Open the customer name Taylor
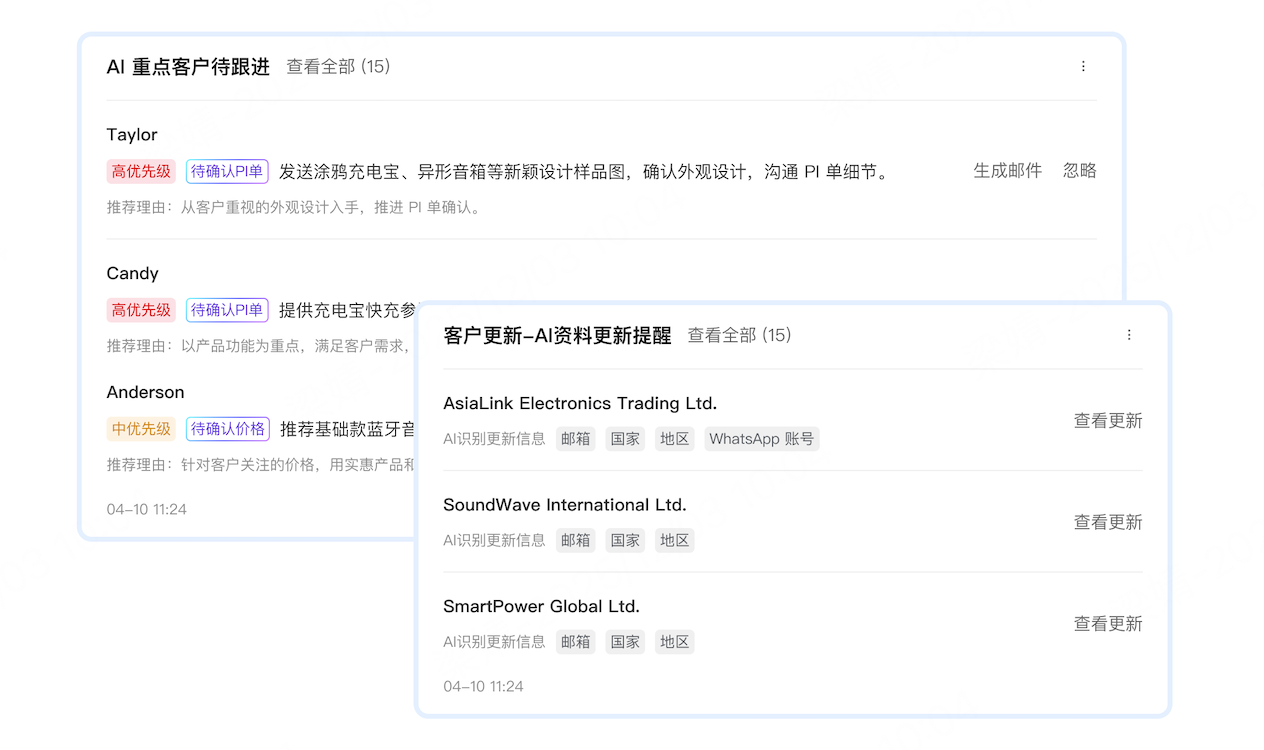This screenshot has height=750, width=1264. coord(132,135)
